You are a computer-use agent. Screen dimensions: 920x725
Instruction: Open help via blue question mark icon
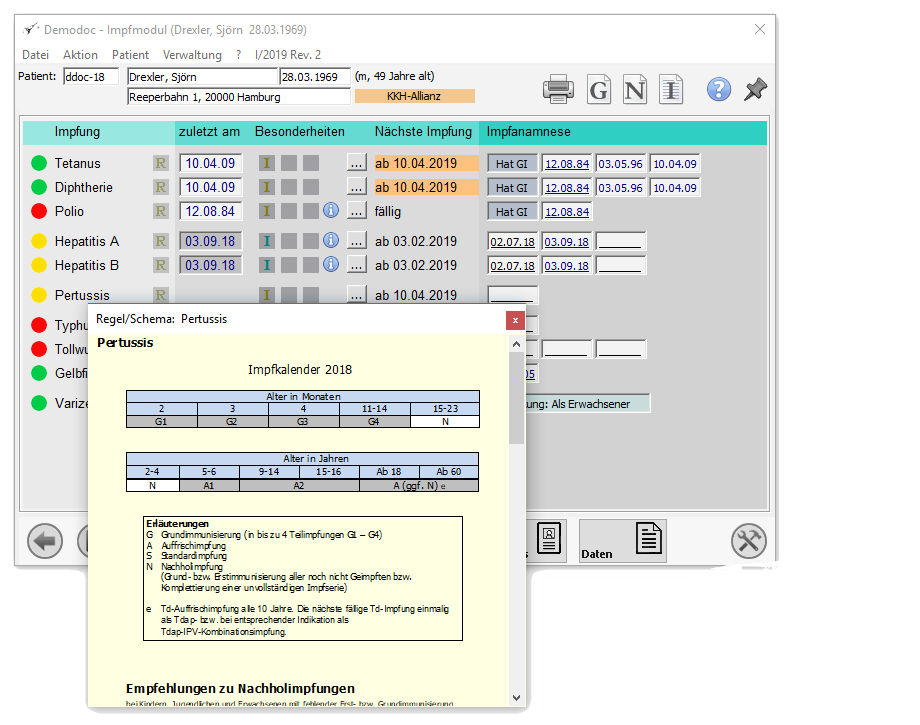pos(719,89)
